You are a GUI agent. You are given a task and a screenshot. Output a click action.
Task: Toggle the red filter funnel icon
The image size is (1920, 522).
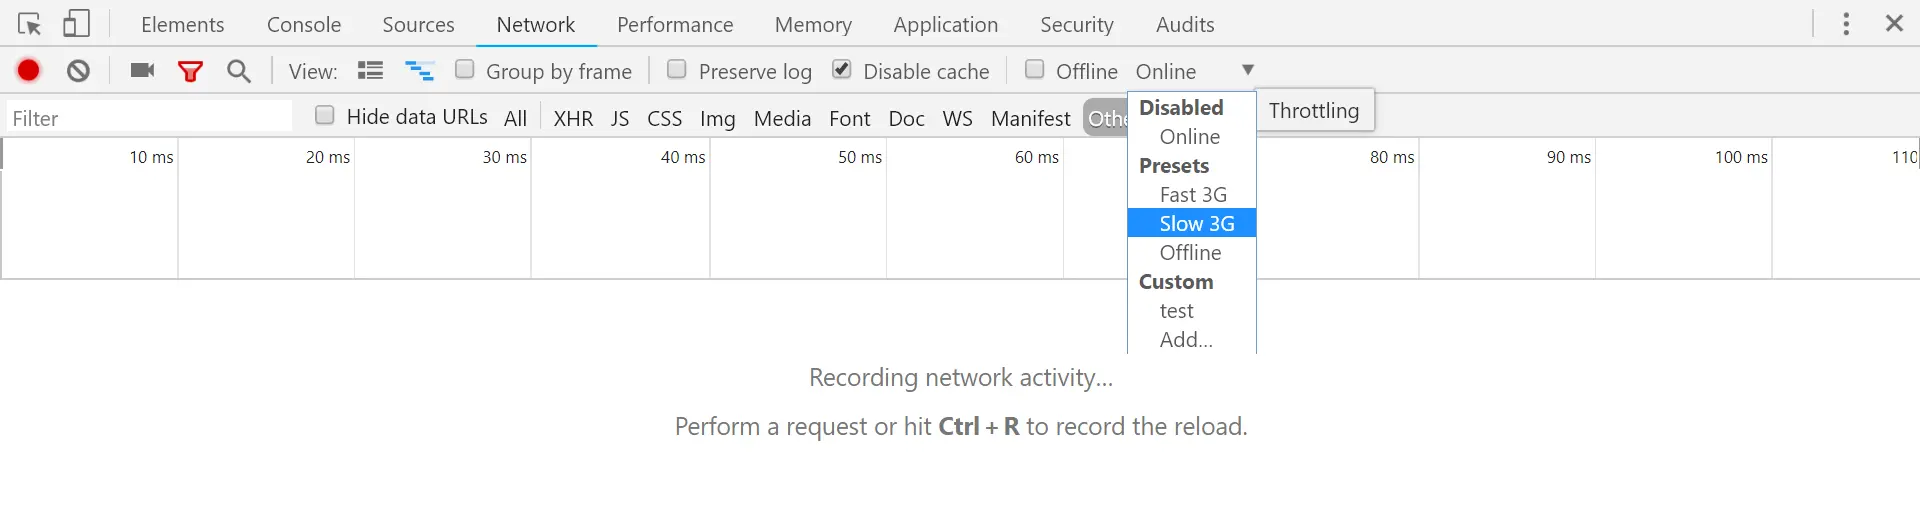[x=190, y=71]
